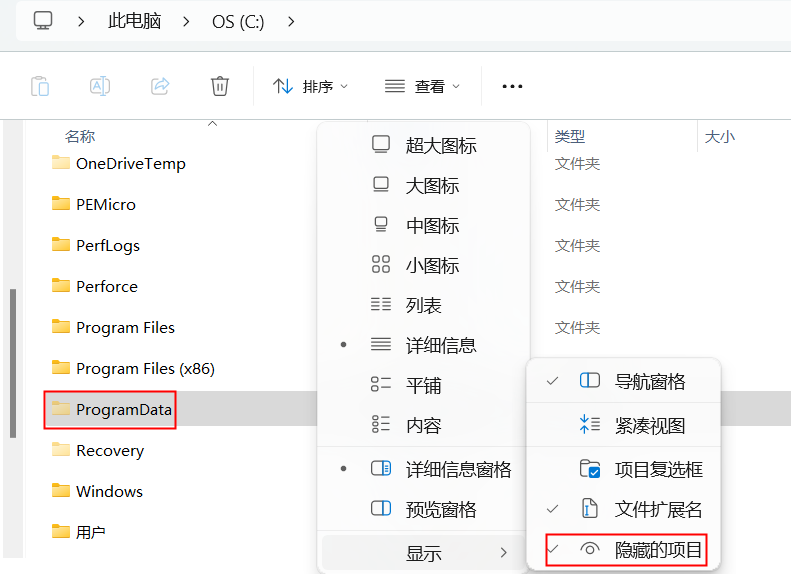Viewport: 791px width, 574px height.
Task: Open the 排序 sort dropdown
Action: [311, 86]
